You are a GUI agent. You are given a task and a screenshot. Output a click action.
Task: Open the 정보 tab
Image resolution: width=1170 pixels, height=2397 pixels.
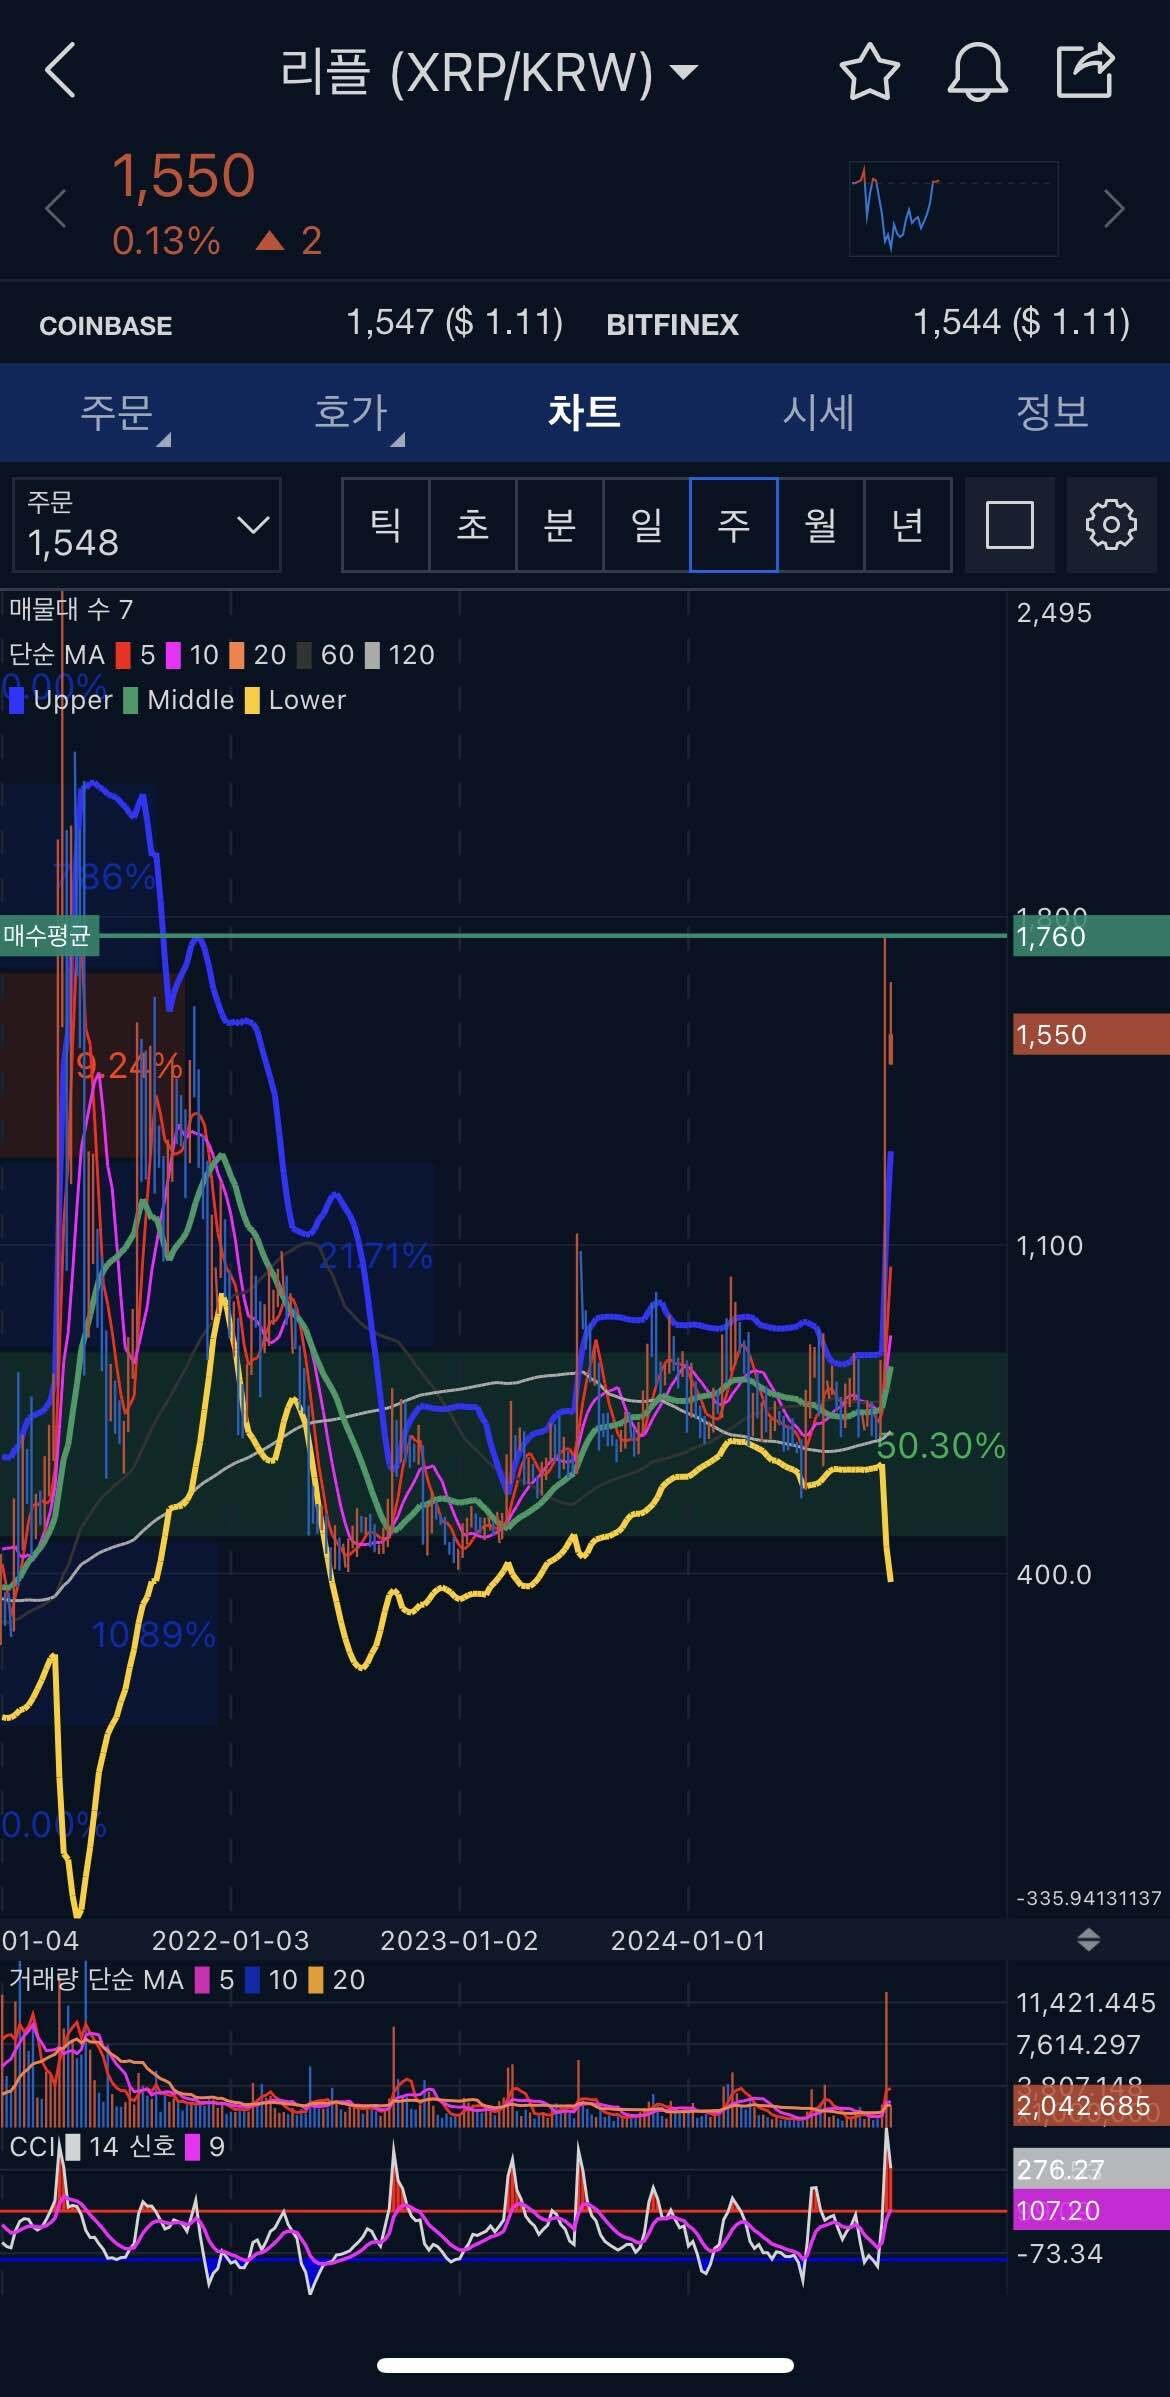coord(1052,412)
